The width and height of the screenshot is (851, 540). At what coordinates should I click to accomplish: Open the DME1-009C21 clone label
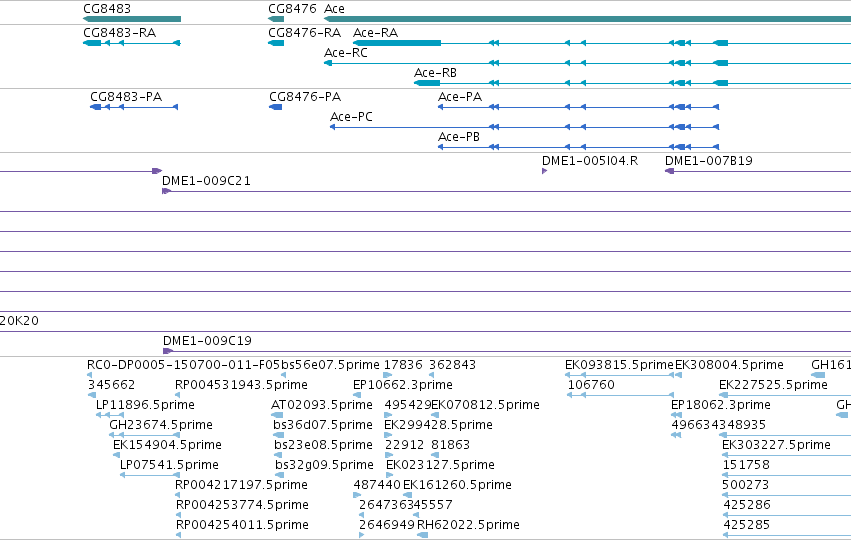point(206,181)
